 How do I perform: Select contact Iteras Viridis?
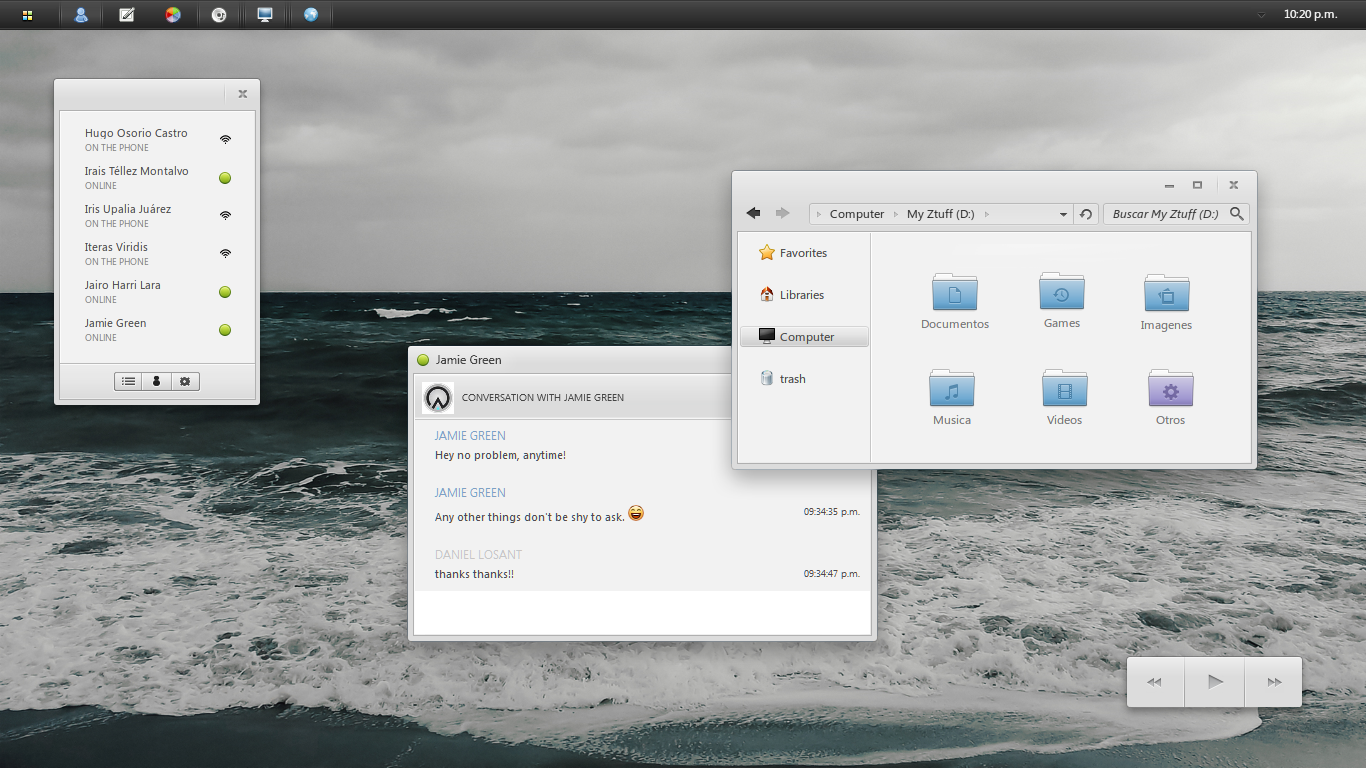coord(157,253)
